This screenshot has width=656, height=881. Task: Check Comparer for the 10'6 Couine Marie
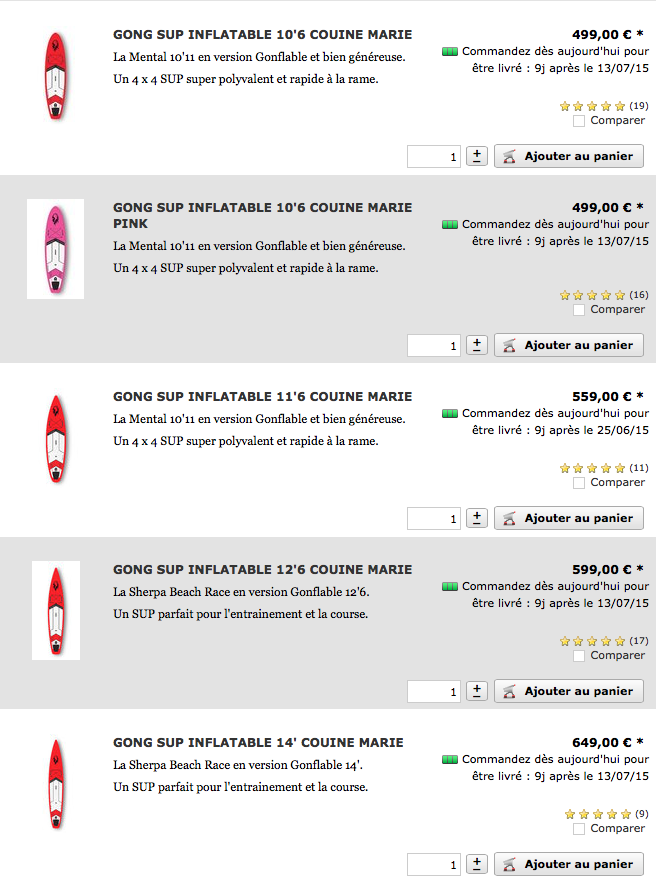click(x=578, y=121)
